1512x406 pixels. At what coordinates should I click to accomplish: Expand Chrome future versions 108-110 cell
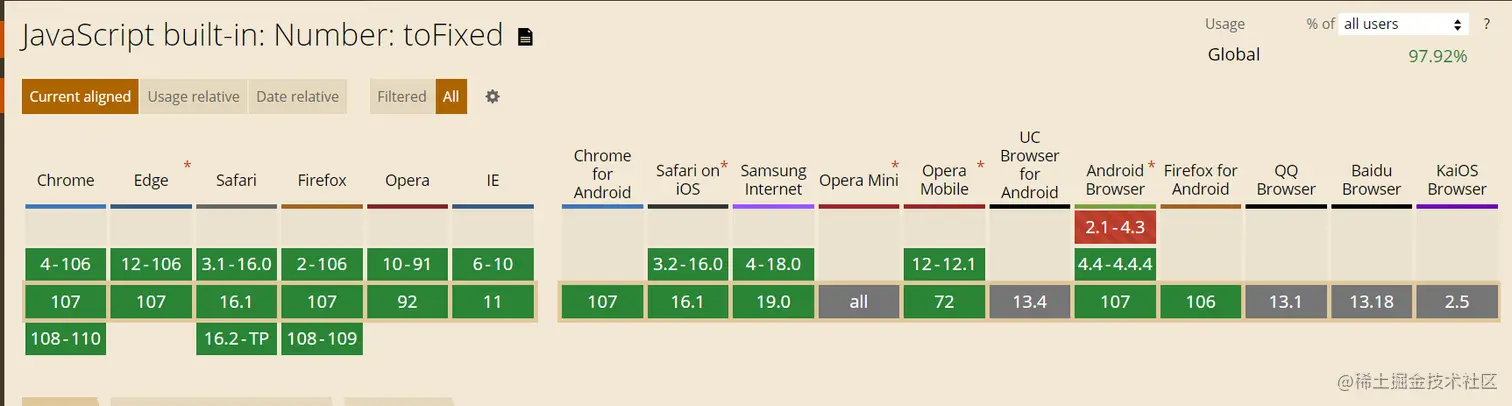tap(66, 339)
